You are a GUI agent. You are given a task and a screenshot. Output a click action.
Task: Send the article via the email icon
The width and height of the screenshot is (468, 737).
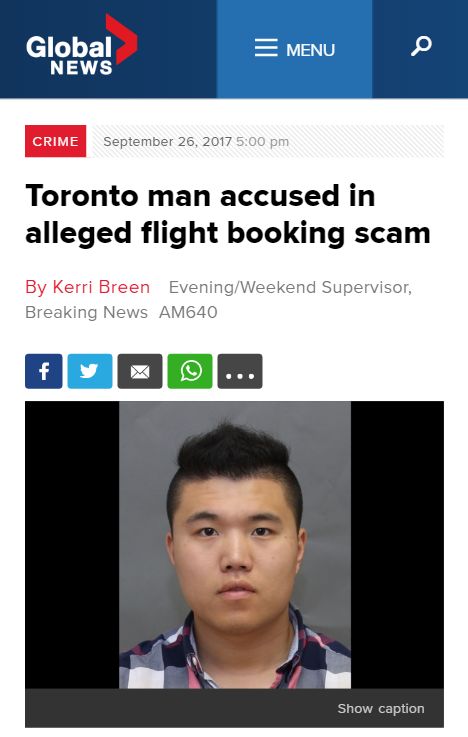pyautogui.click(x=140, y=371)
